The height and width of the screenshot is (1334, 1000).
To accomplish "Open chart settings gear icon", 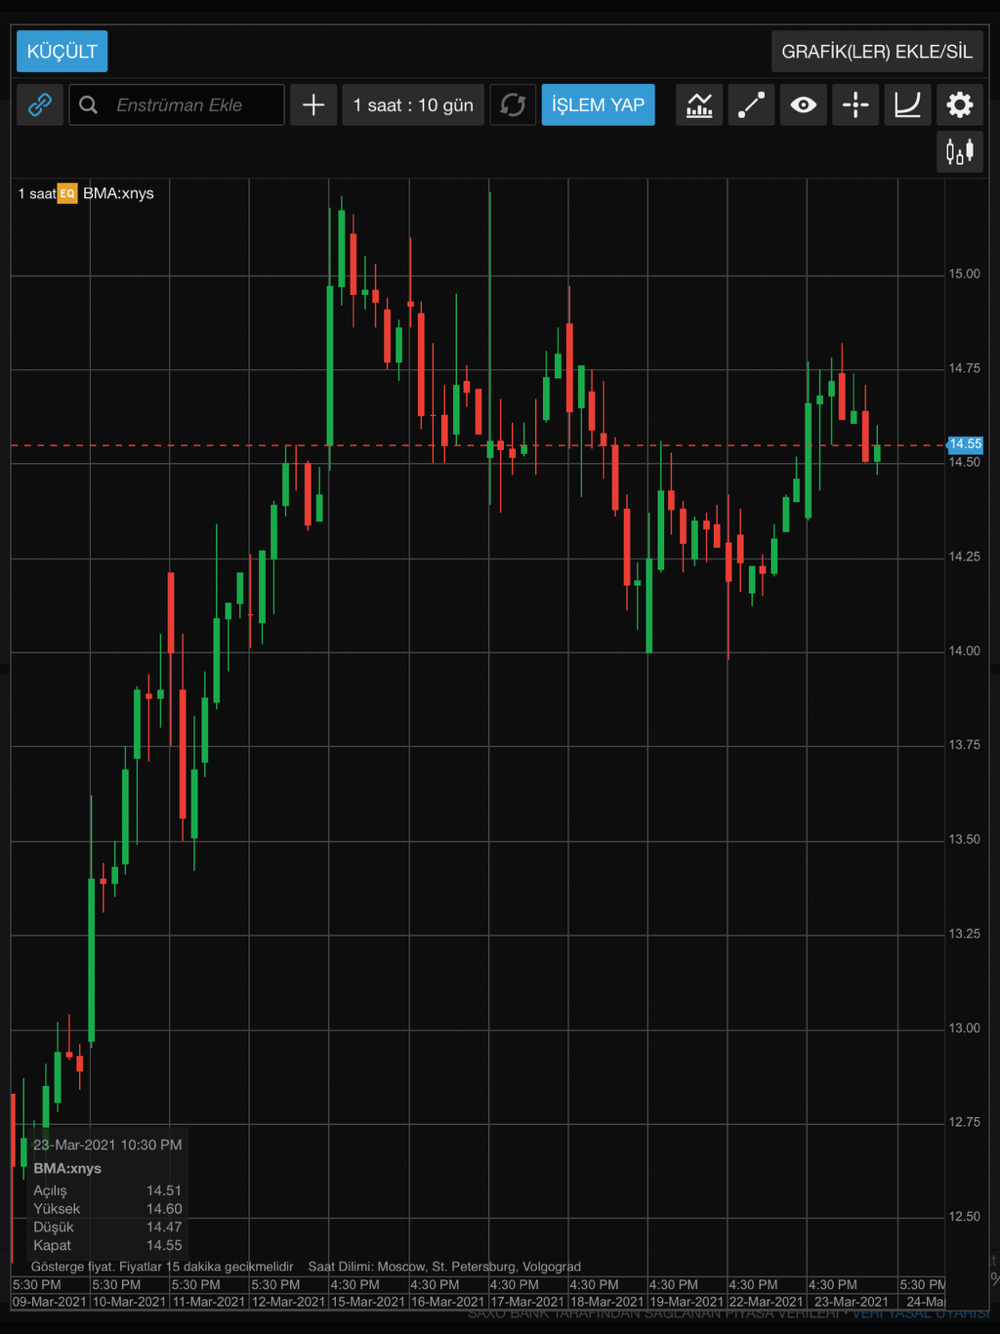I will [x=960, y=105].
